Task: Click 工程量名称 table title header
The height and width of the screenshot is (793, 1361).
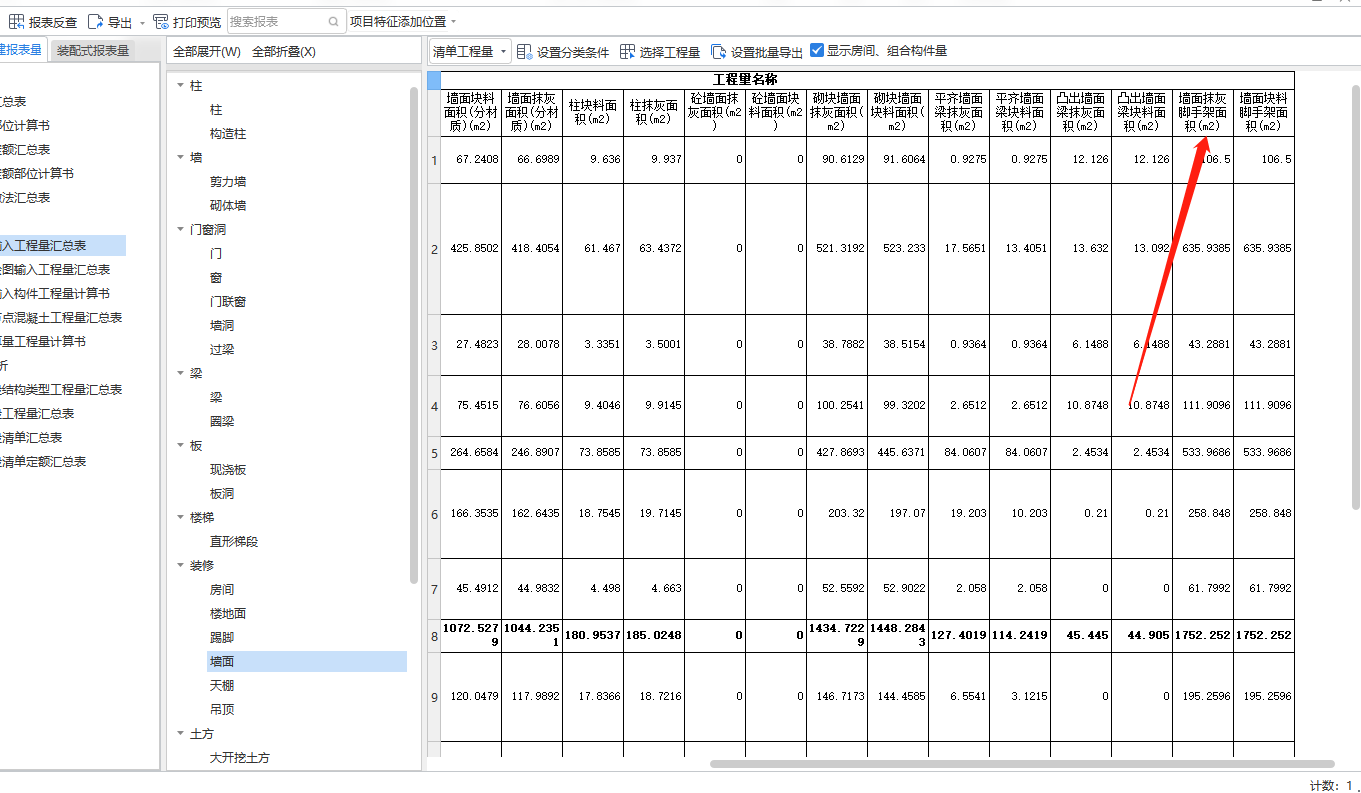Action: click(745, 79)
